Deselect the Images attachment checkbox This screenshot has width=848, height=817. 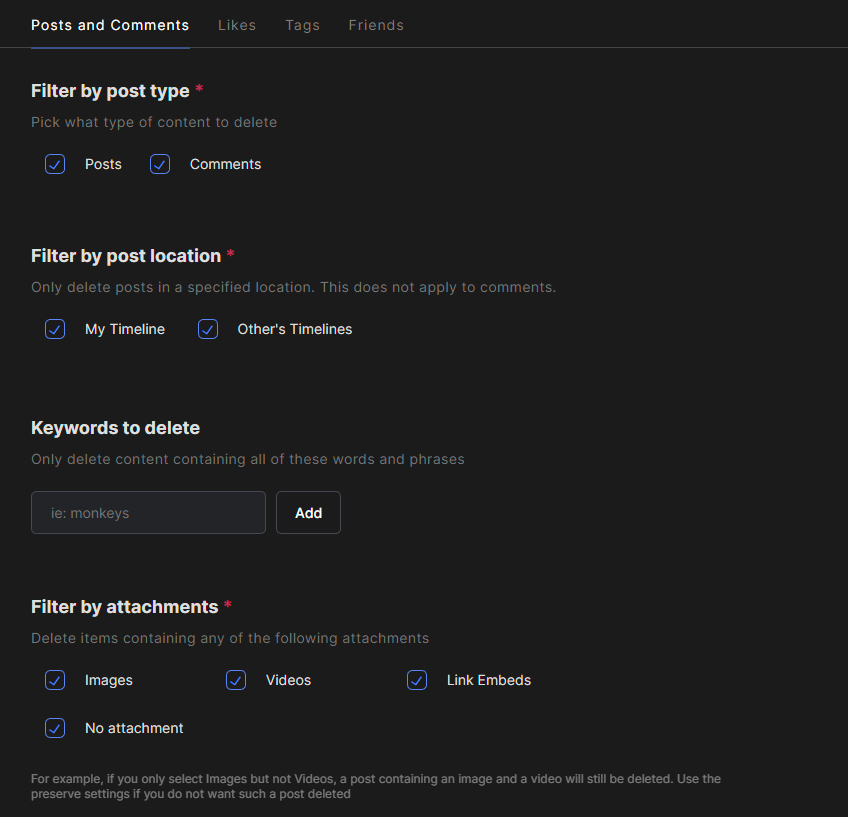(55, 680)
